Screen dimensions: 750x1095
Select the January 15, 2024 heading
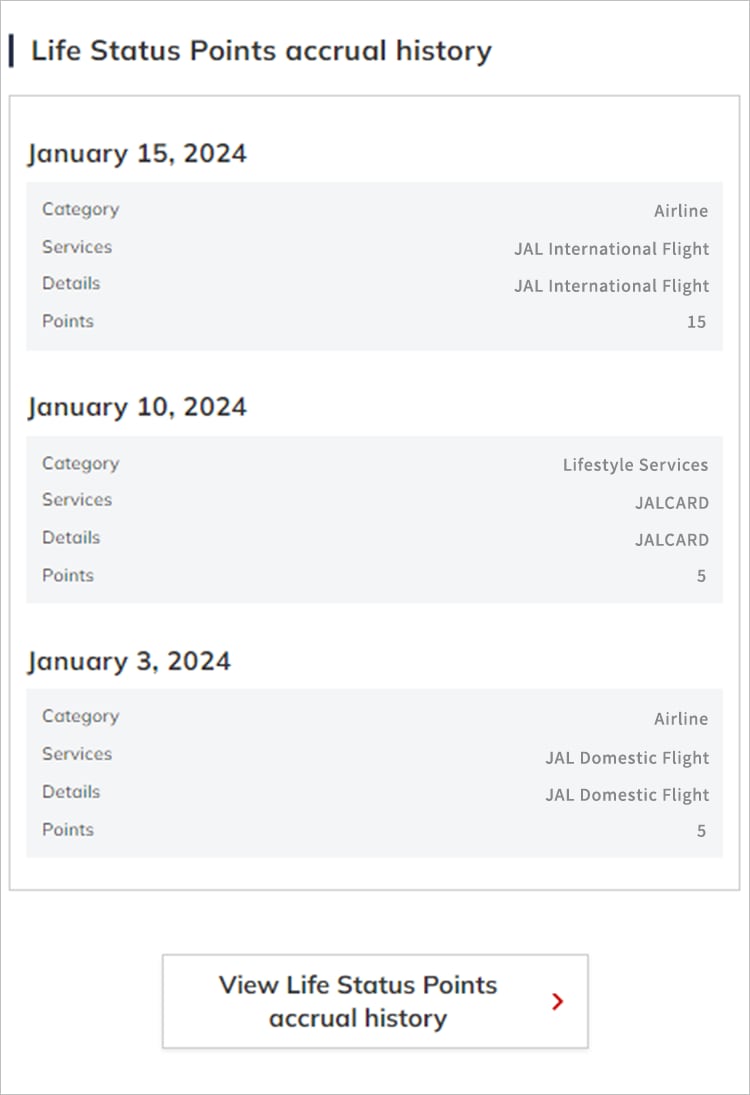coord(137,153)
